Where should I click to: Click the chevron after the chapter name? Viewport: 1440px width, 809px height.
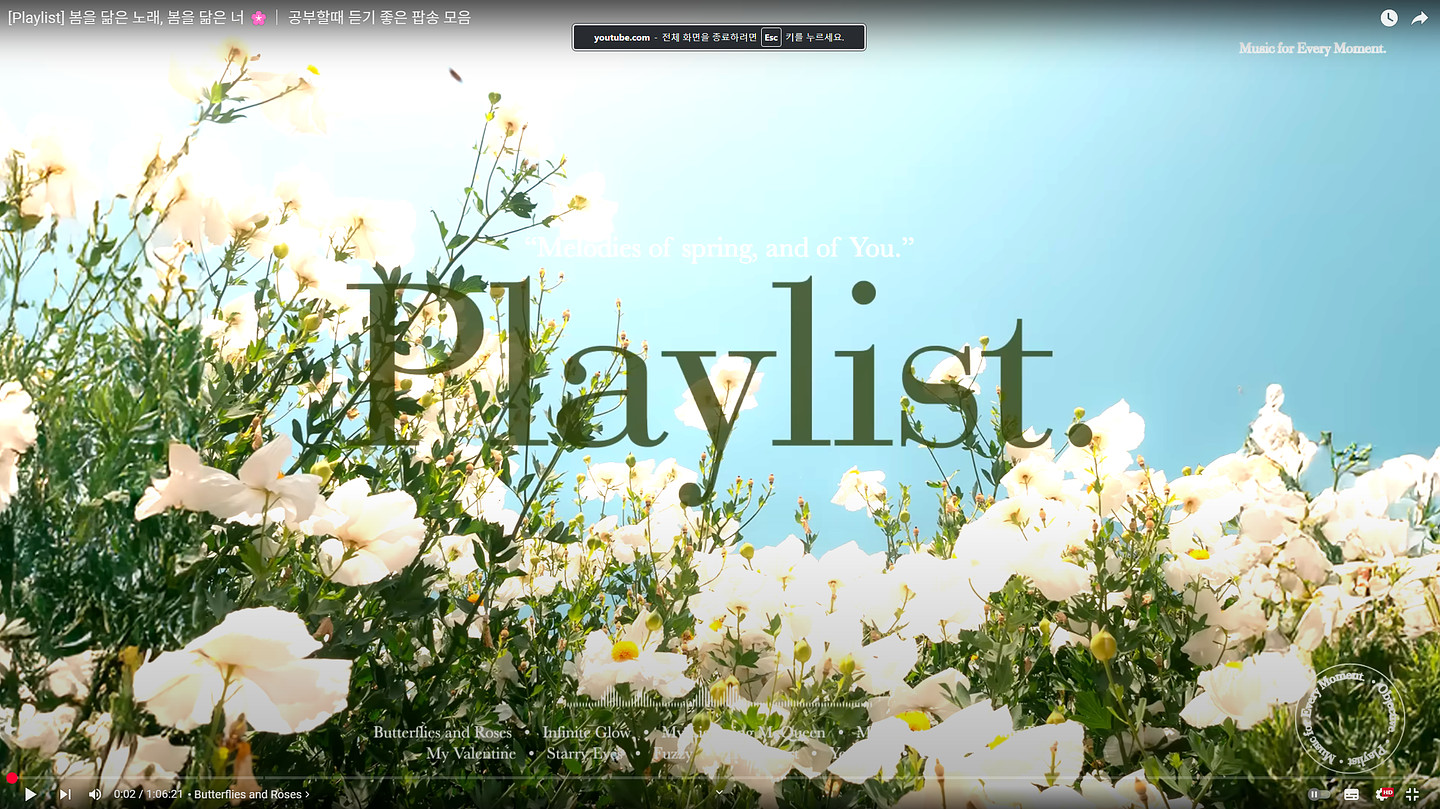[x=308, y=794]
